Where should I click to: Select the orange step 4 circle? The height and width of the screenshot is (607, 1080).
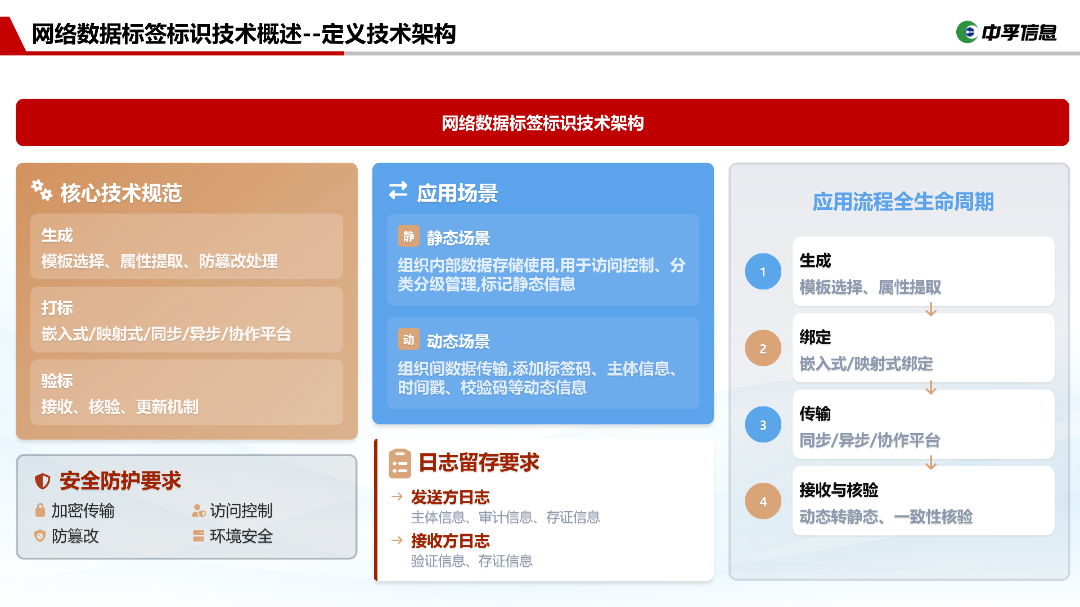click(763, 501)
